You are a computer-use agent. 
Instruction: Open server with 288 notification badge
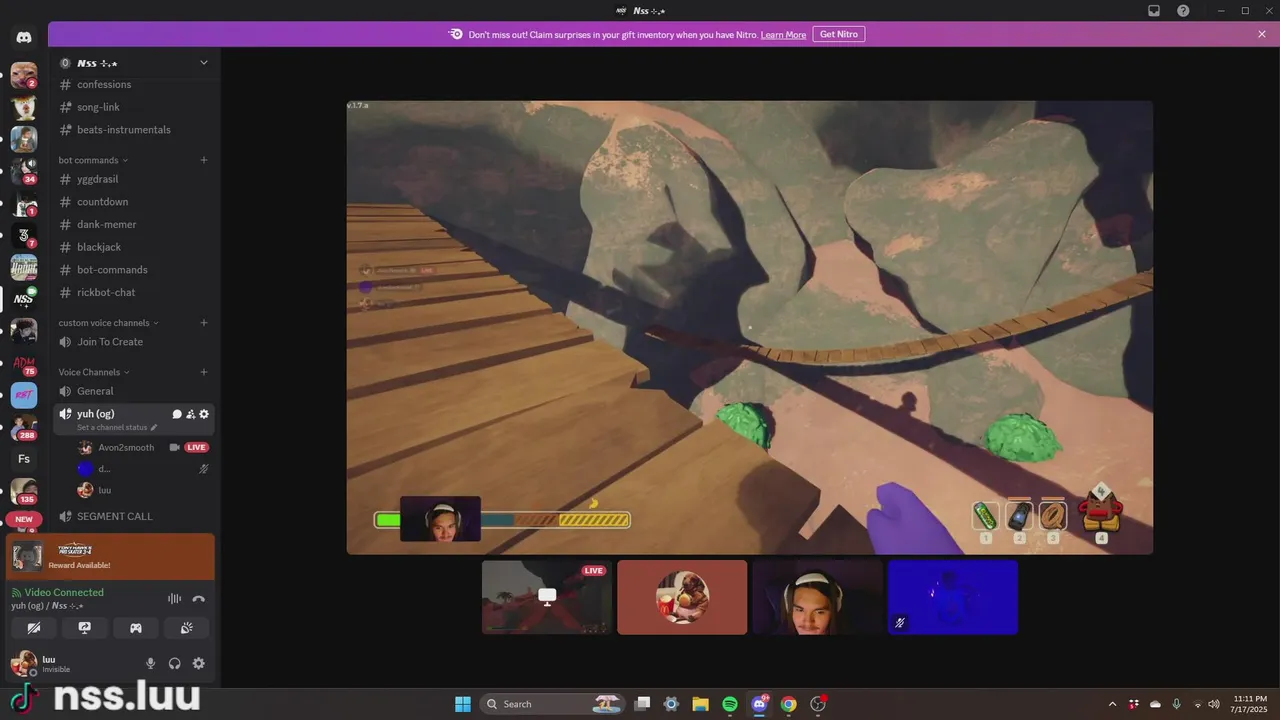(24, 427)
